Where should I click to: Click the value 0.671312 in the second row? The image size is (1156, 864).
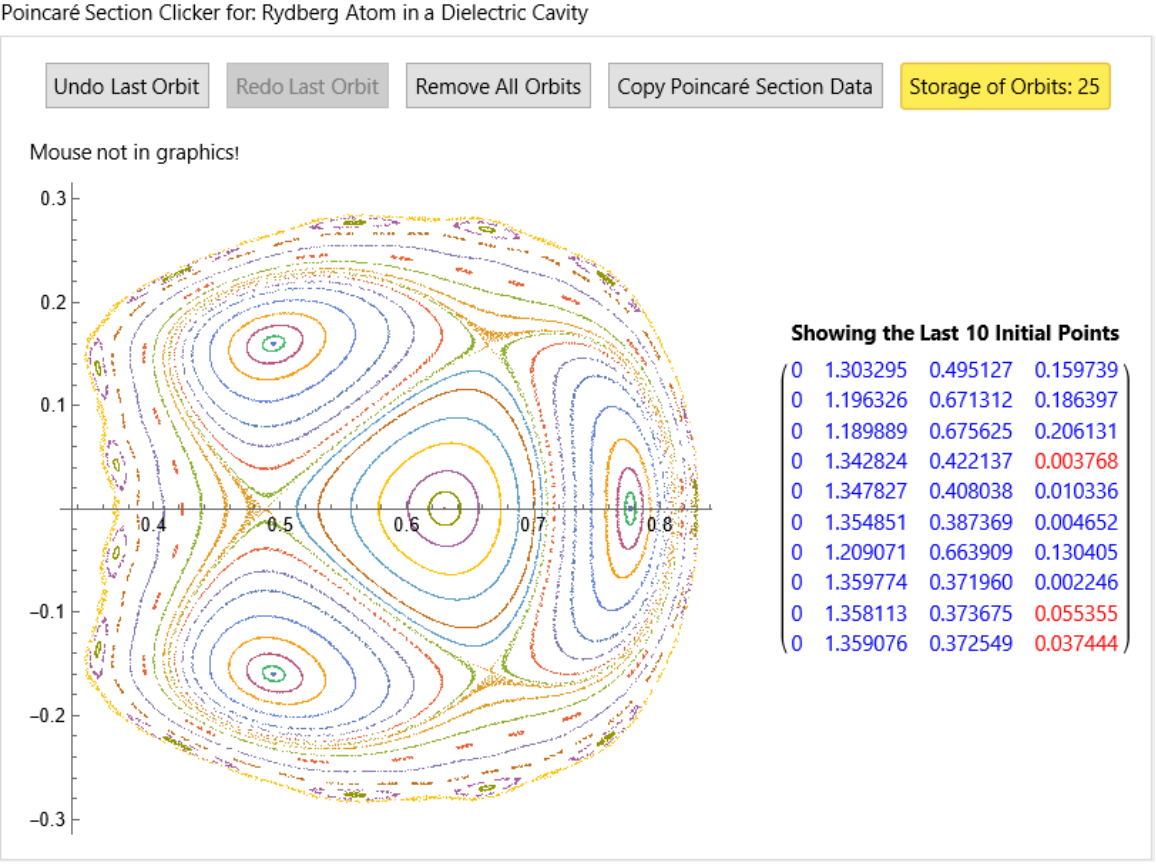pos(970,401)
